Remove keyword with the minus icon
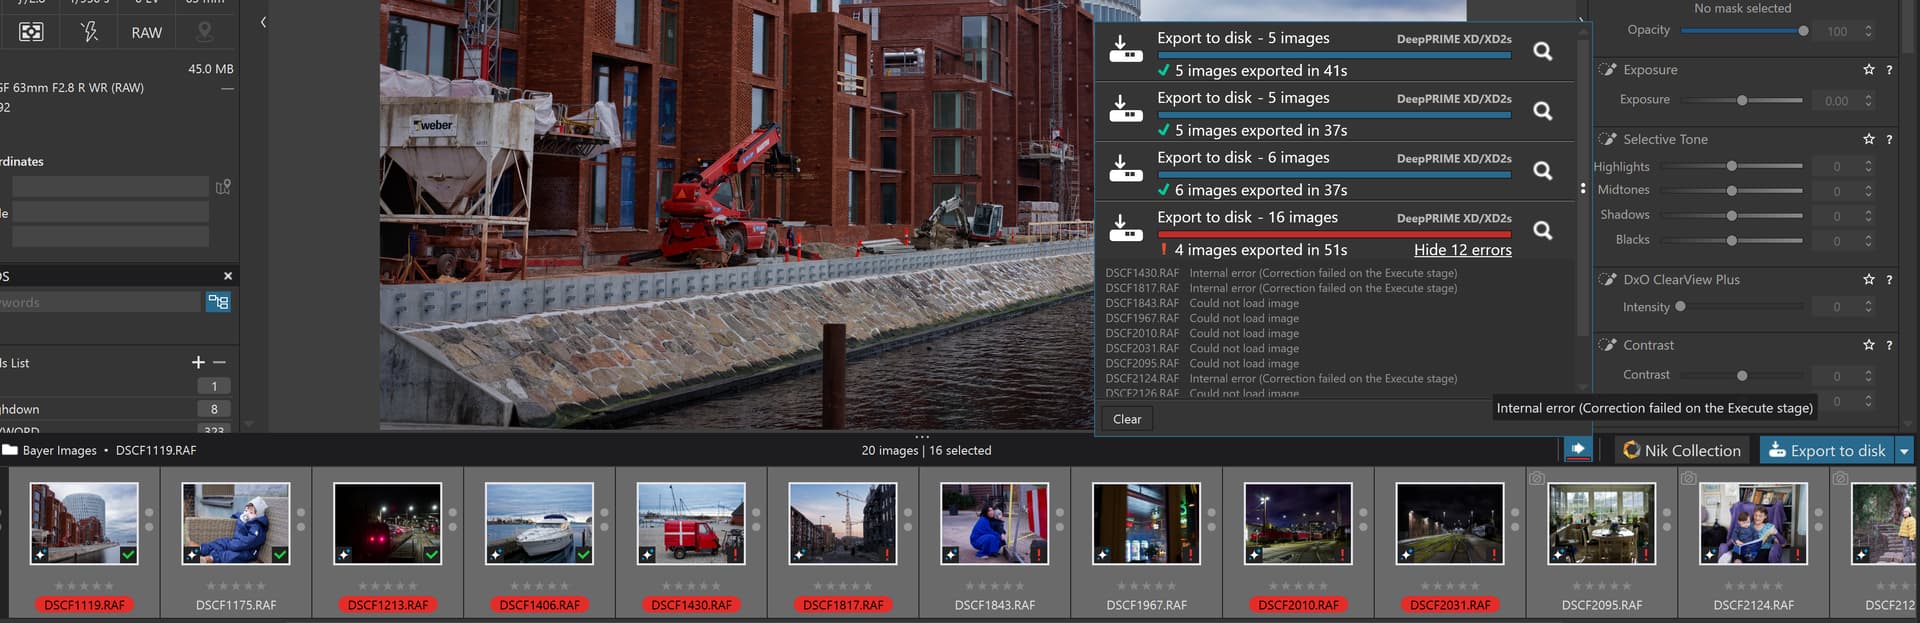 pos(220,362)
